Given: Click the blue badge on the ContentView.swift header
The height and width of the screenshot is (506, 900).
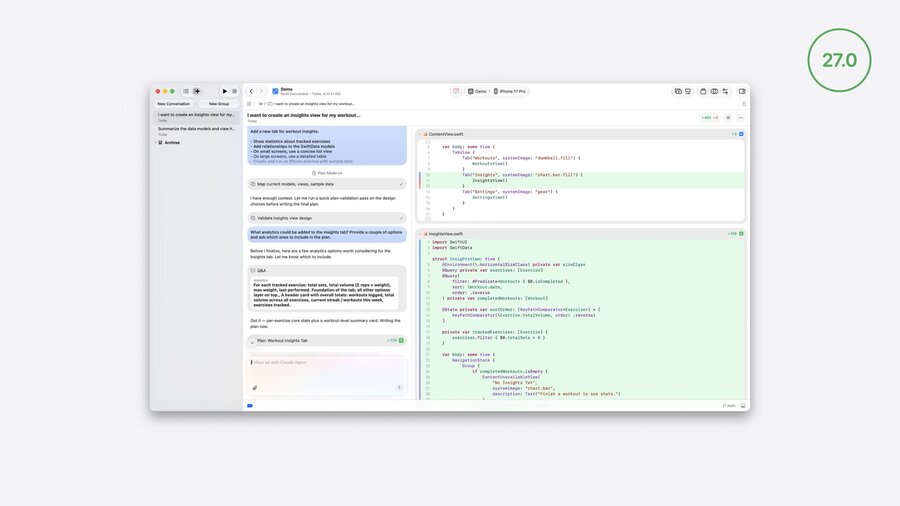Looking at the screenshot, I should pos(741,134).
